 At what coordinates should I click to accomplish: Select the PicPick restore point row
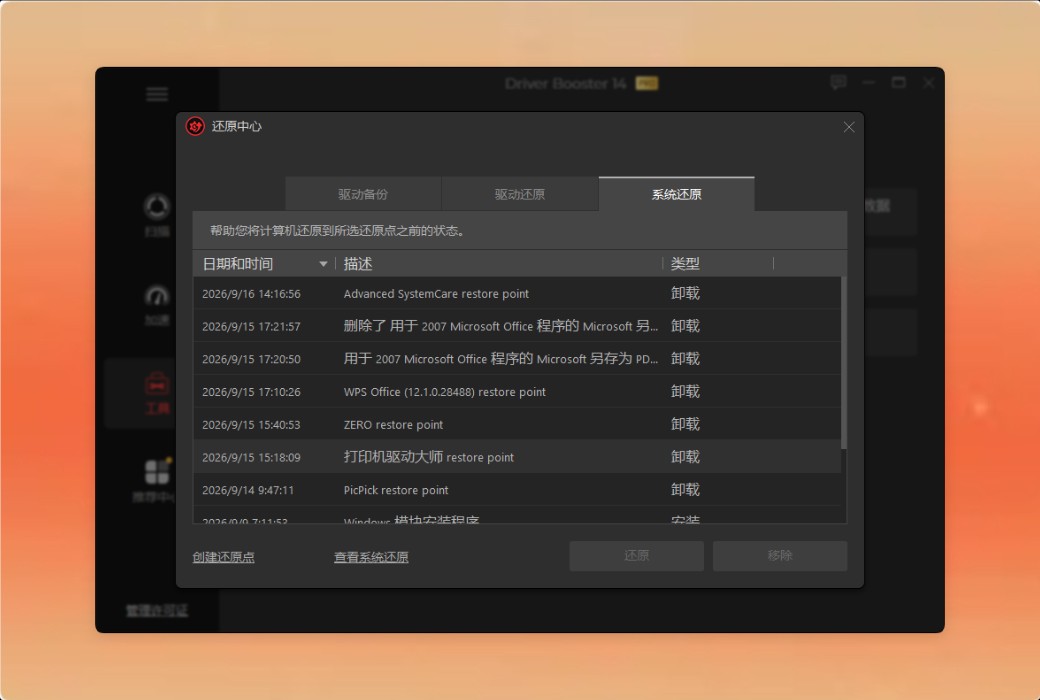pyautogui.click(x=517, y=490)
